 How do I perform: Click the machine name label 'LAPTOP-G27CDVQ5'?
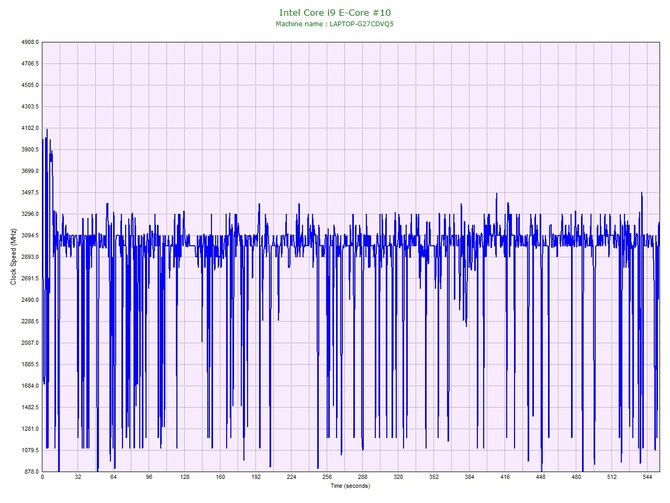point(361,24)
